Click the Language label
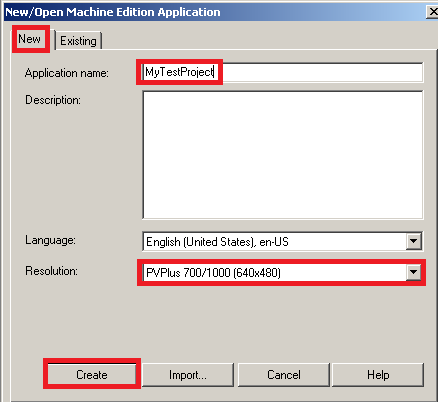Image resolution: width=438 pixels, height=402 pixels. click(50, 240)
